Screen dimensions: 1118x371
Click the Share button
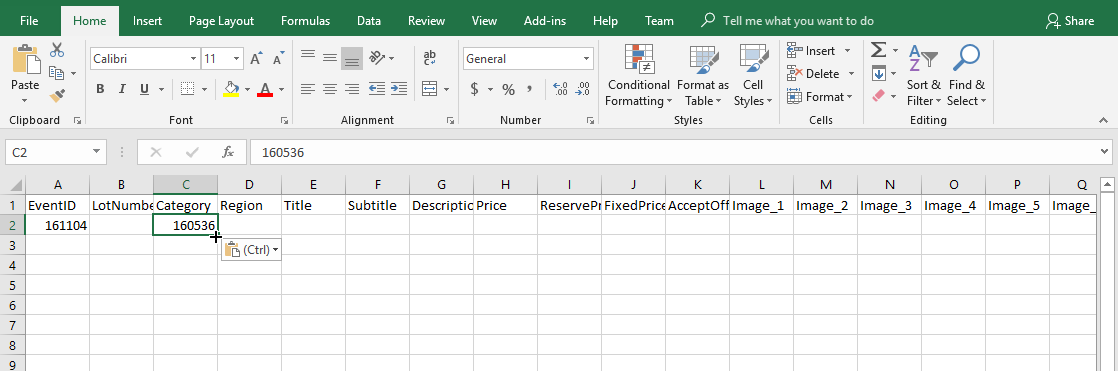click(x=1070, y=21)
